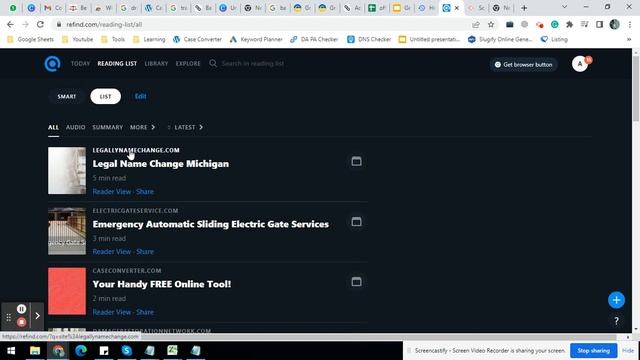Viewport: 640px width, 360px height.
Task: Click the Edit link
Action: pos(140,96)
